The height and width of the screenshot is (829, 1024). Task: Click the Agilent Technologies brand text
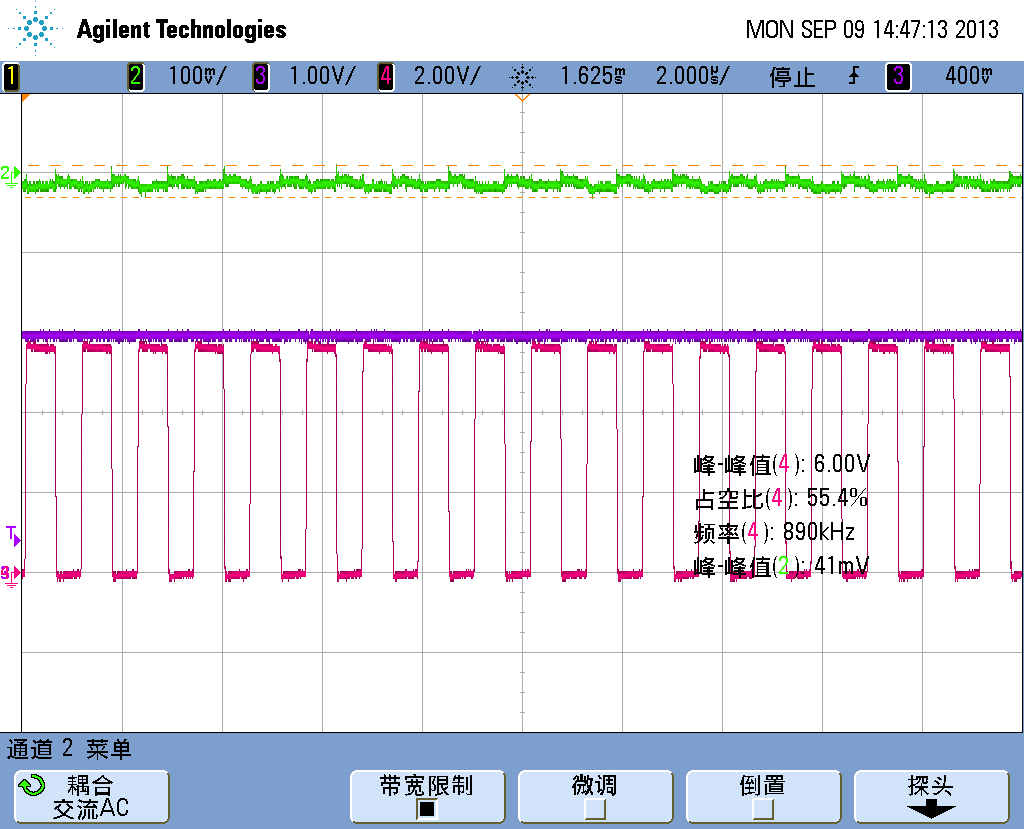pos(182,29)
